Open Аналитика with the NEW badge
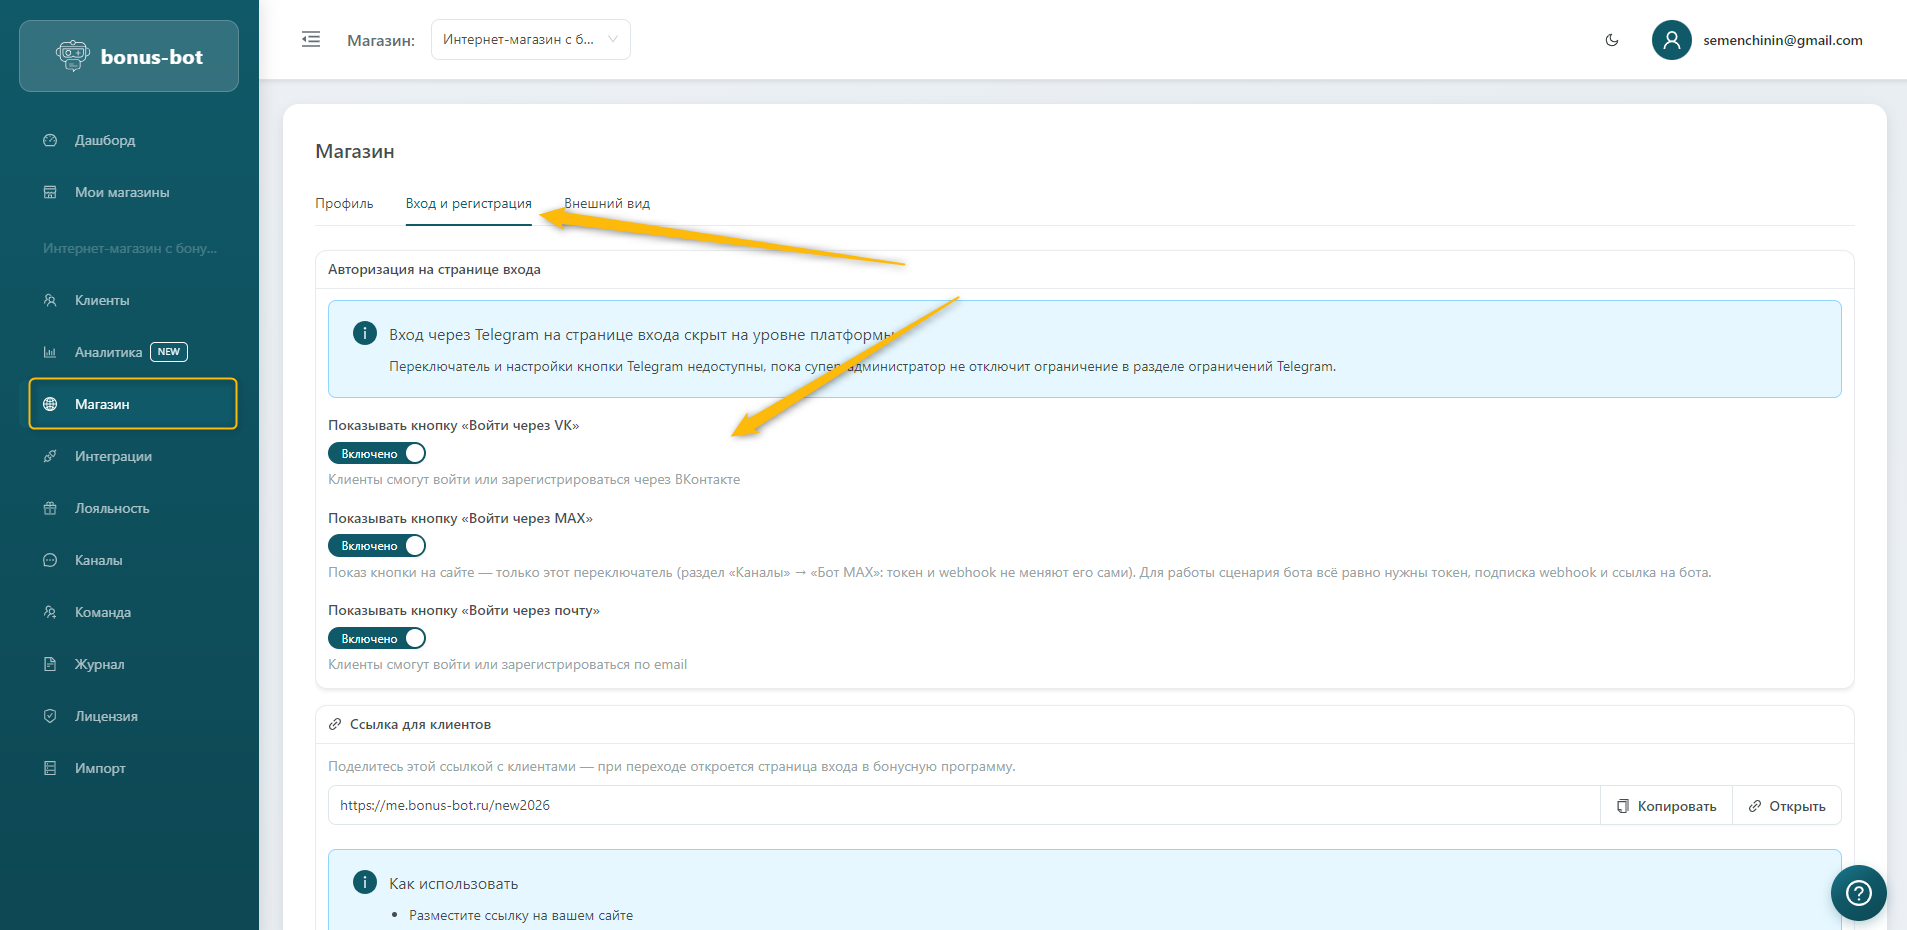This screenshot has width=1907, height=930. tap(109, 352)
